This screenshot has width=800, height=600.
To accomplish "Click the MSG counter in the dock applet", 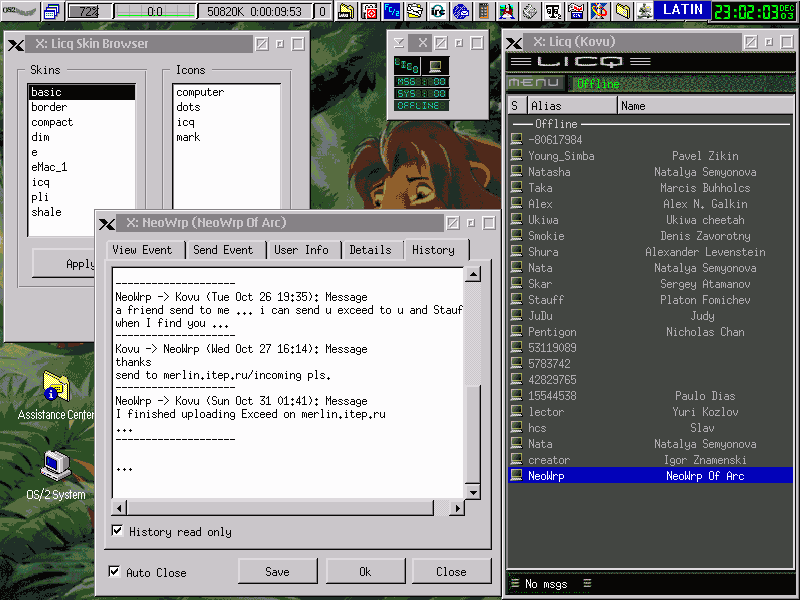I will tap(421, 82).
